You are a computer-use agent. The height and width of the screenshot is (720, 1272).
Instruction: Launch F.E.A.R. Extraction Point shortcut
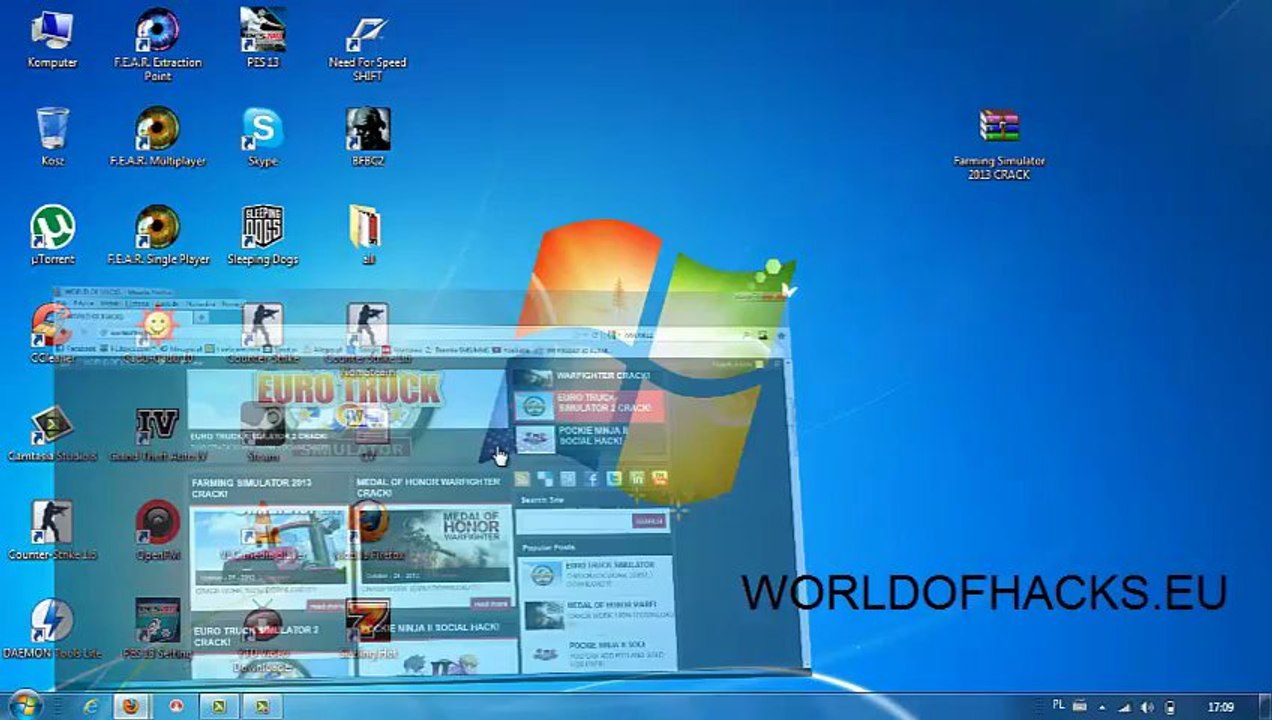157,44
